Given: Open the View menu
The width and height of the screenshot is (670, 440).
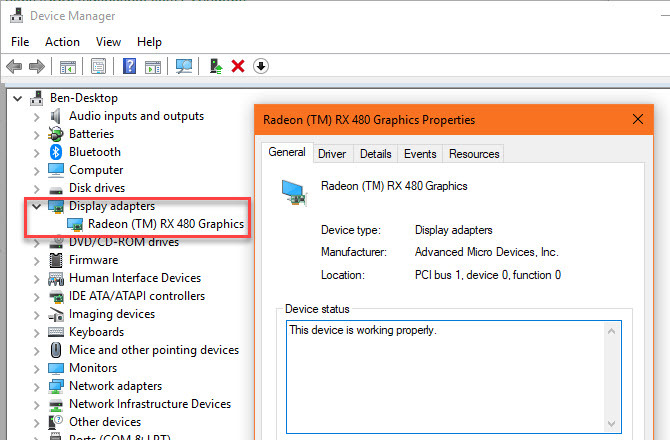Looking at the screenshot, I should pos(108,42).
